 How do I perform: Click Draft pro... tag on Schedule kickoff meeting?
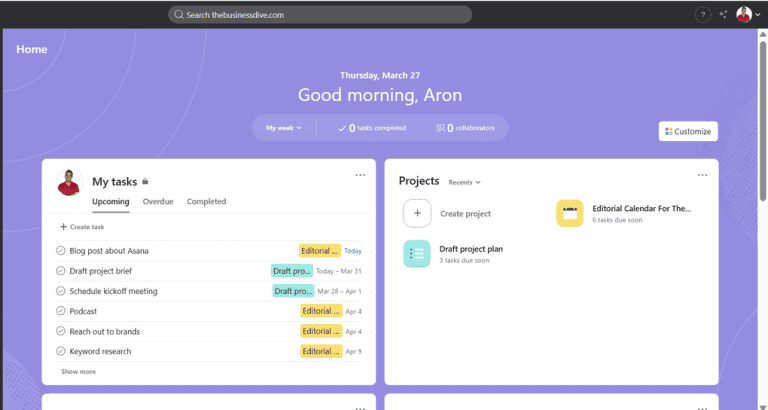tap(293, 291)
